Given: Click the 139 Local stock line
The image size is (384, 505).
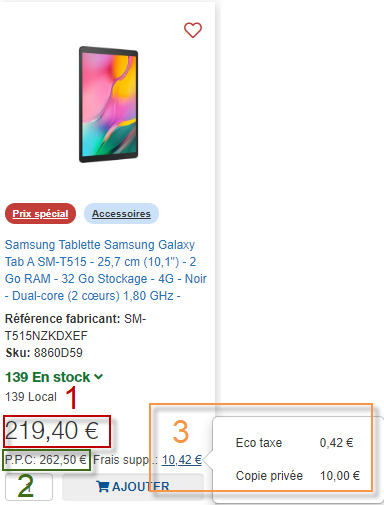Looking at the screenshot, I should (x=31, y=397).
